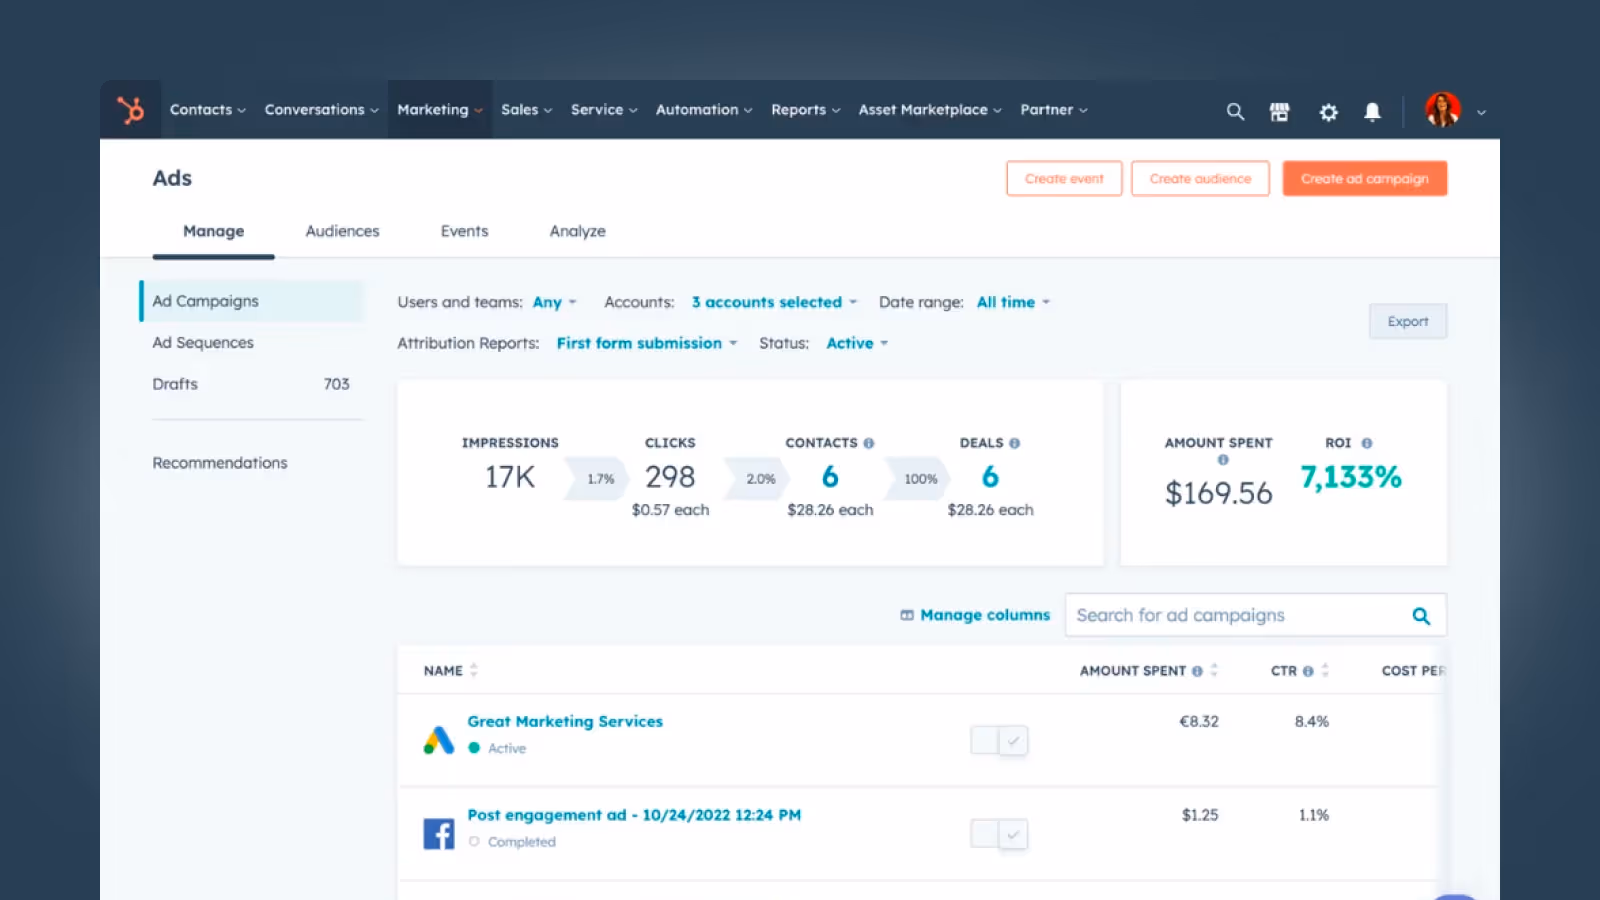This screenshot has height=900, width=1600.
Task: Click the €8.32 amount cell
Action: [x=1199, y=721]
